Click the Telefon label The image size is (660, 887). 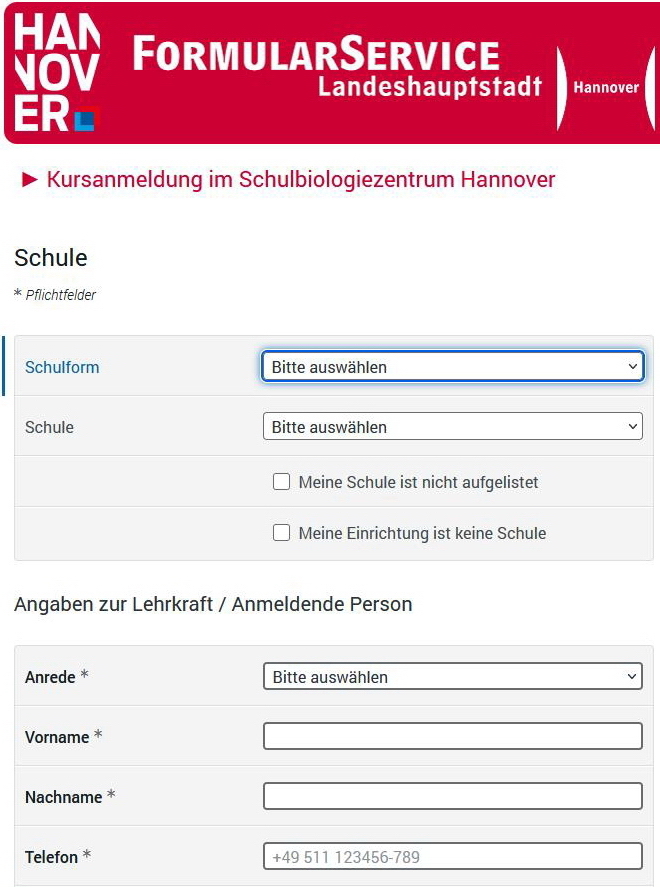(x=51, y=857)
